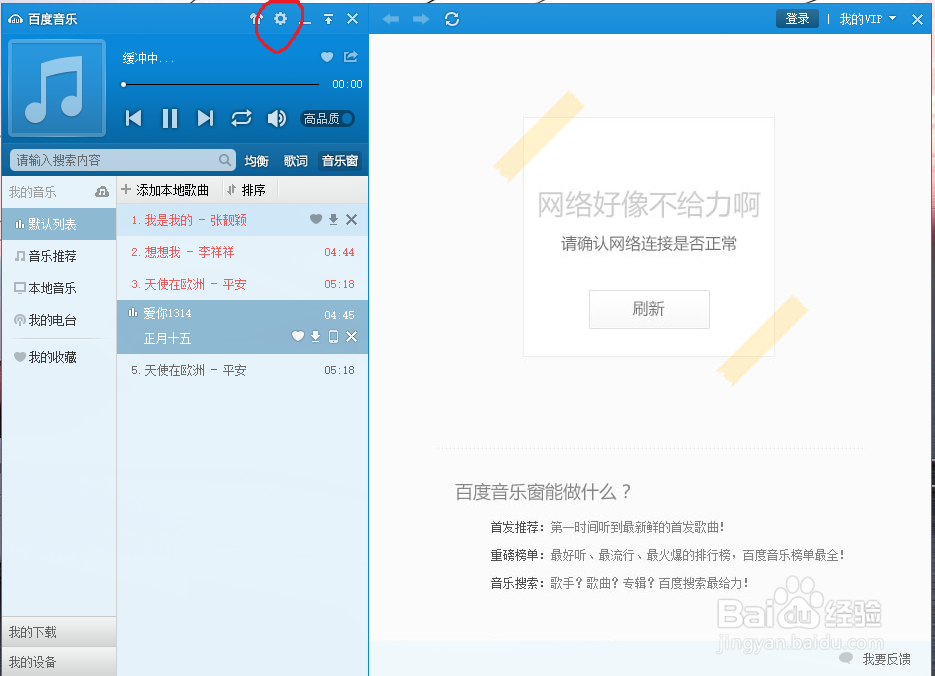Download 我是我的 with its download icon
The height and width of the screenshot is (676, 935).
pyautogui.click(x=333, y=219)
